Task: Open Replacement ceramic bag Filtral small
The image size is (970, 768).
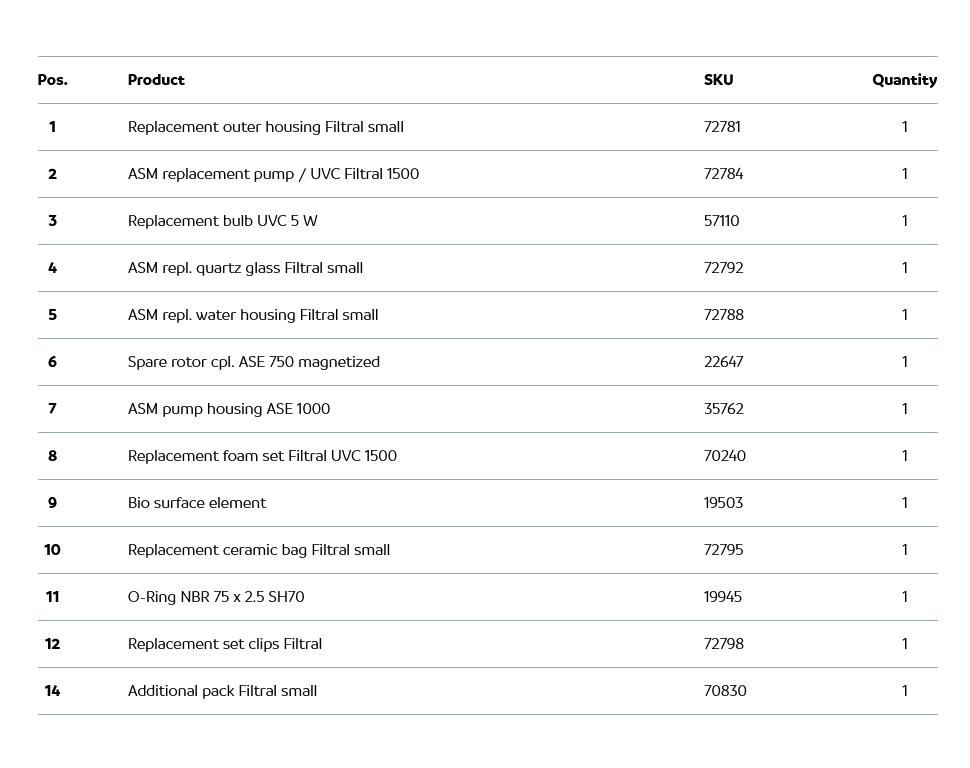Action: [258, 550]
